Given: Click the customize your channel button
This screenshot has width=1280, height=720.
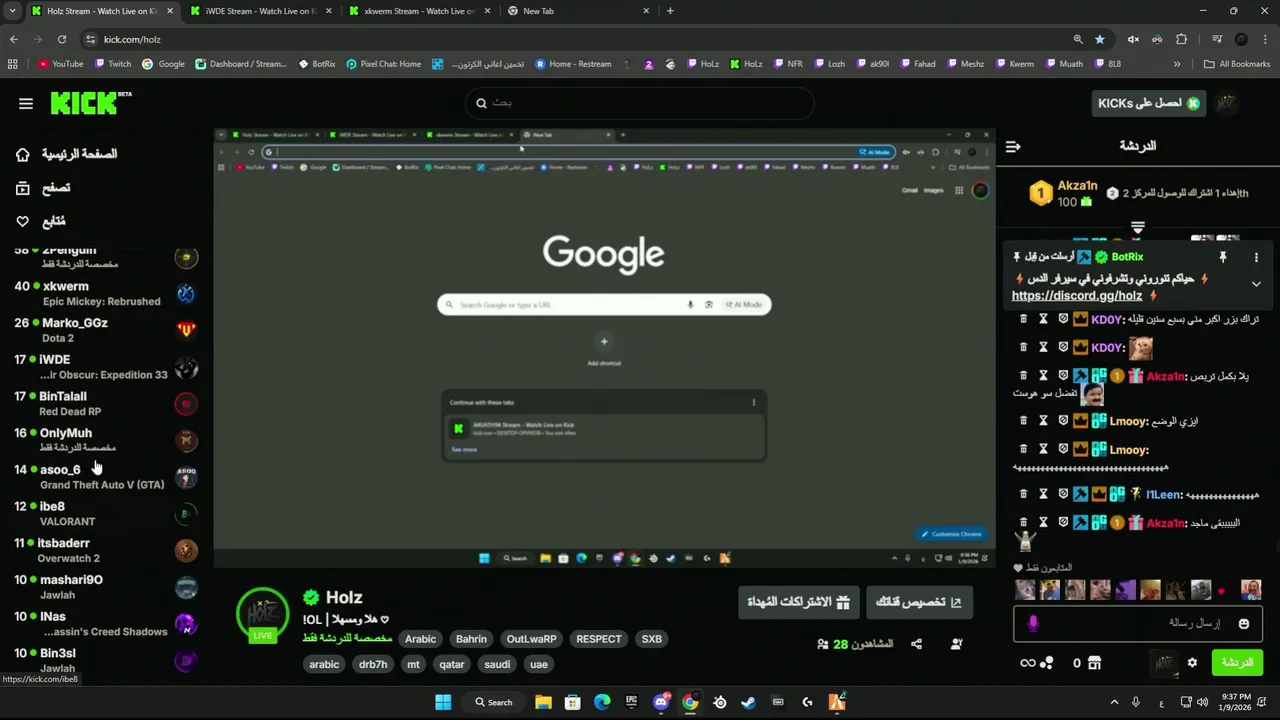Looking at the screenshot, I should click(x=919, y=602).
